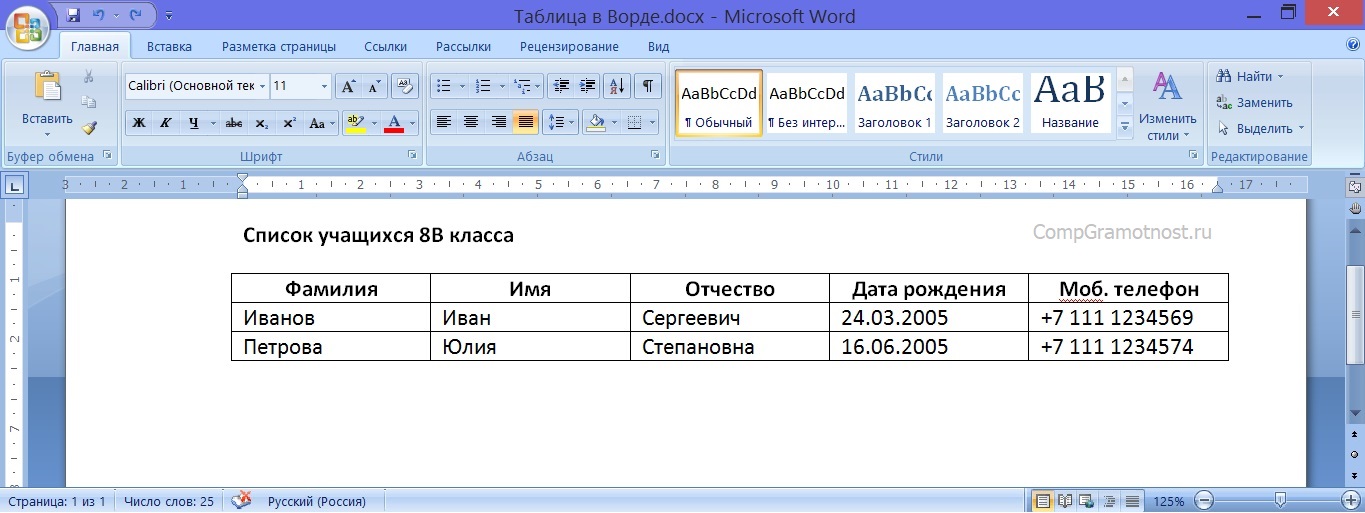Click the Cut scissors icon

pos(89,77)
